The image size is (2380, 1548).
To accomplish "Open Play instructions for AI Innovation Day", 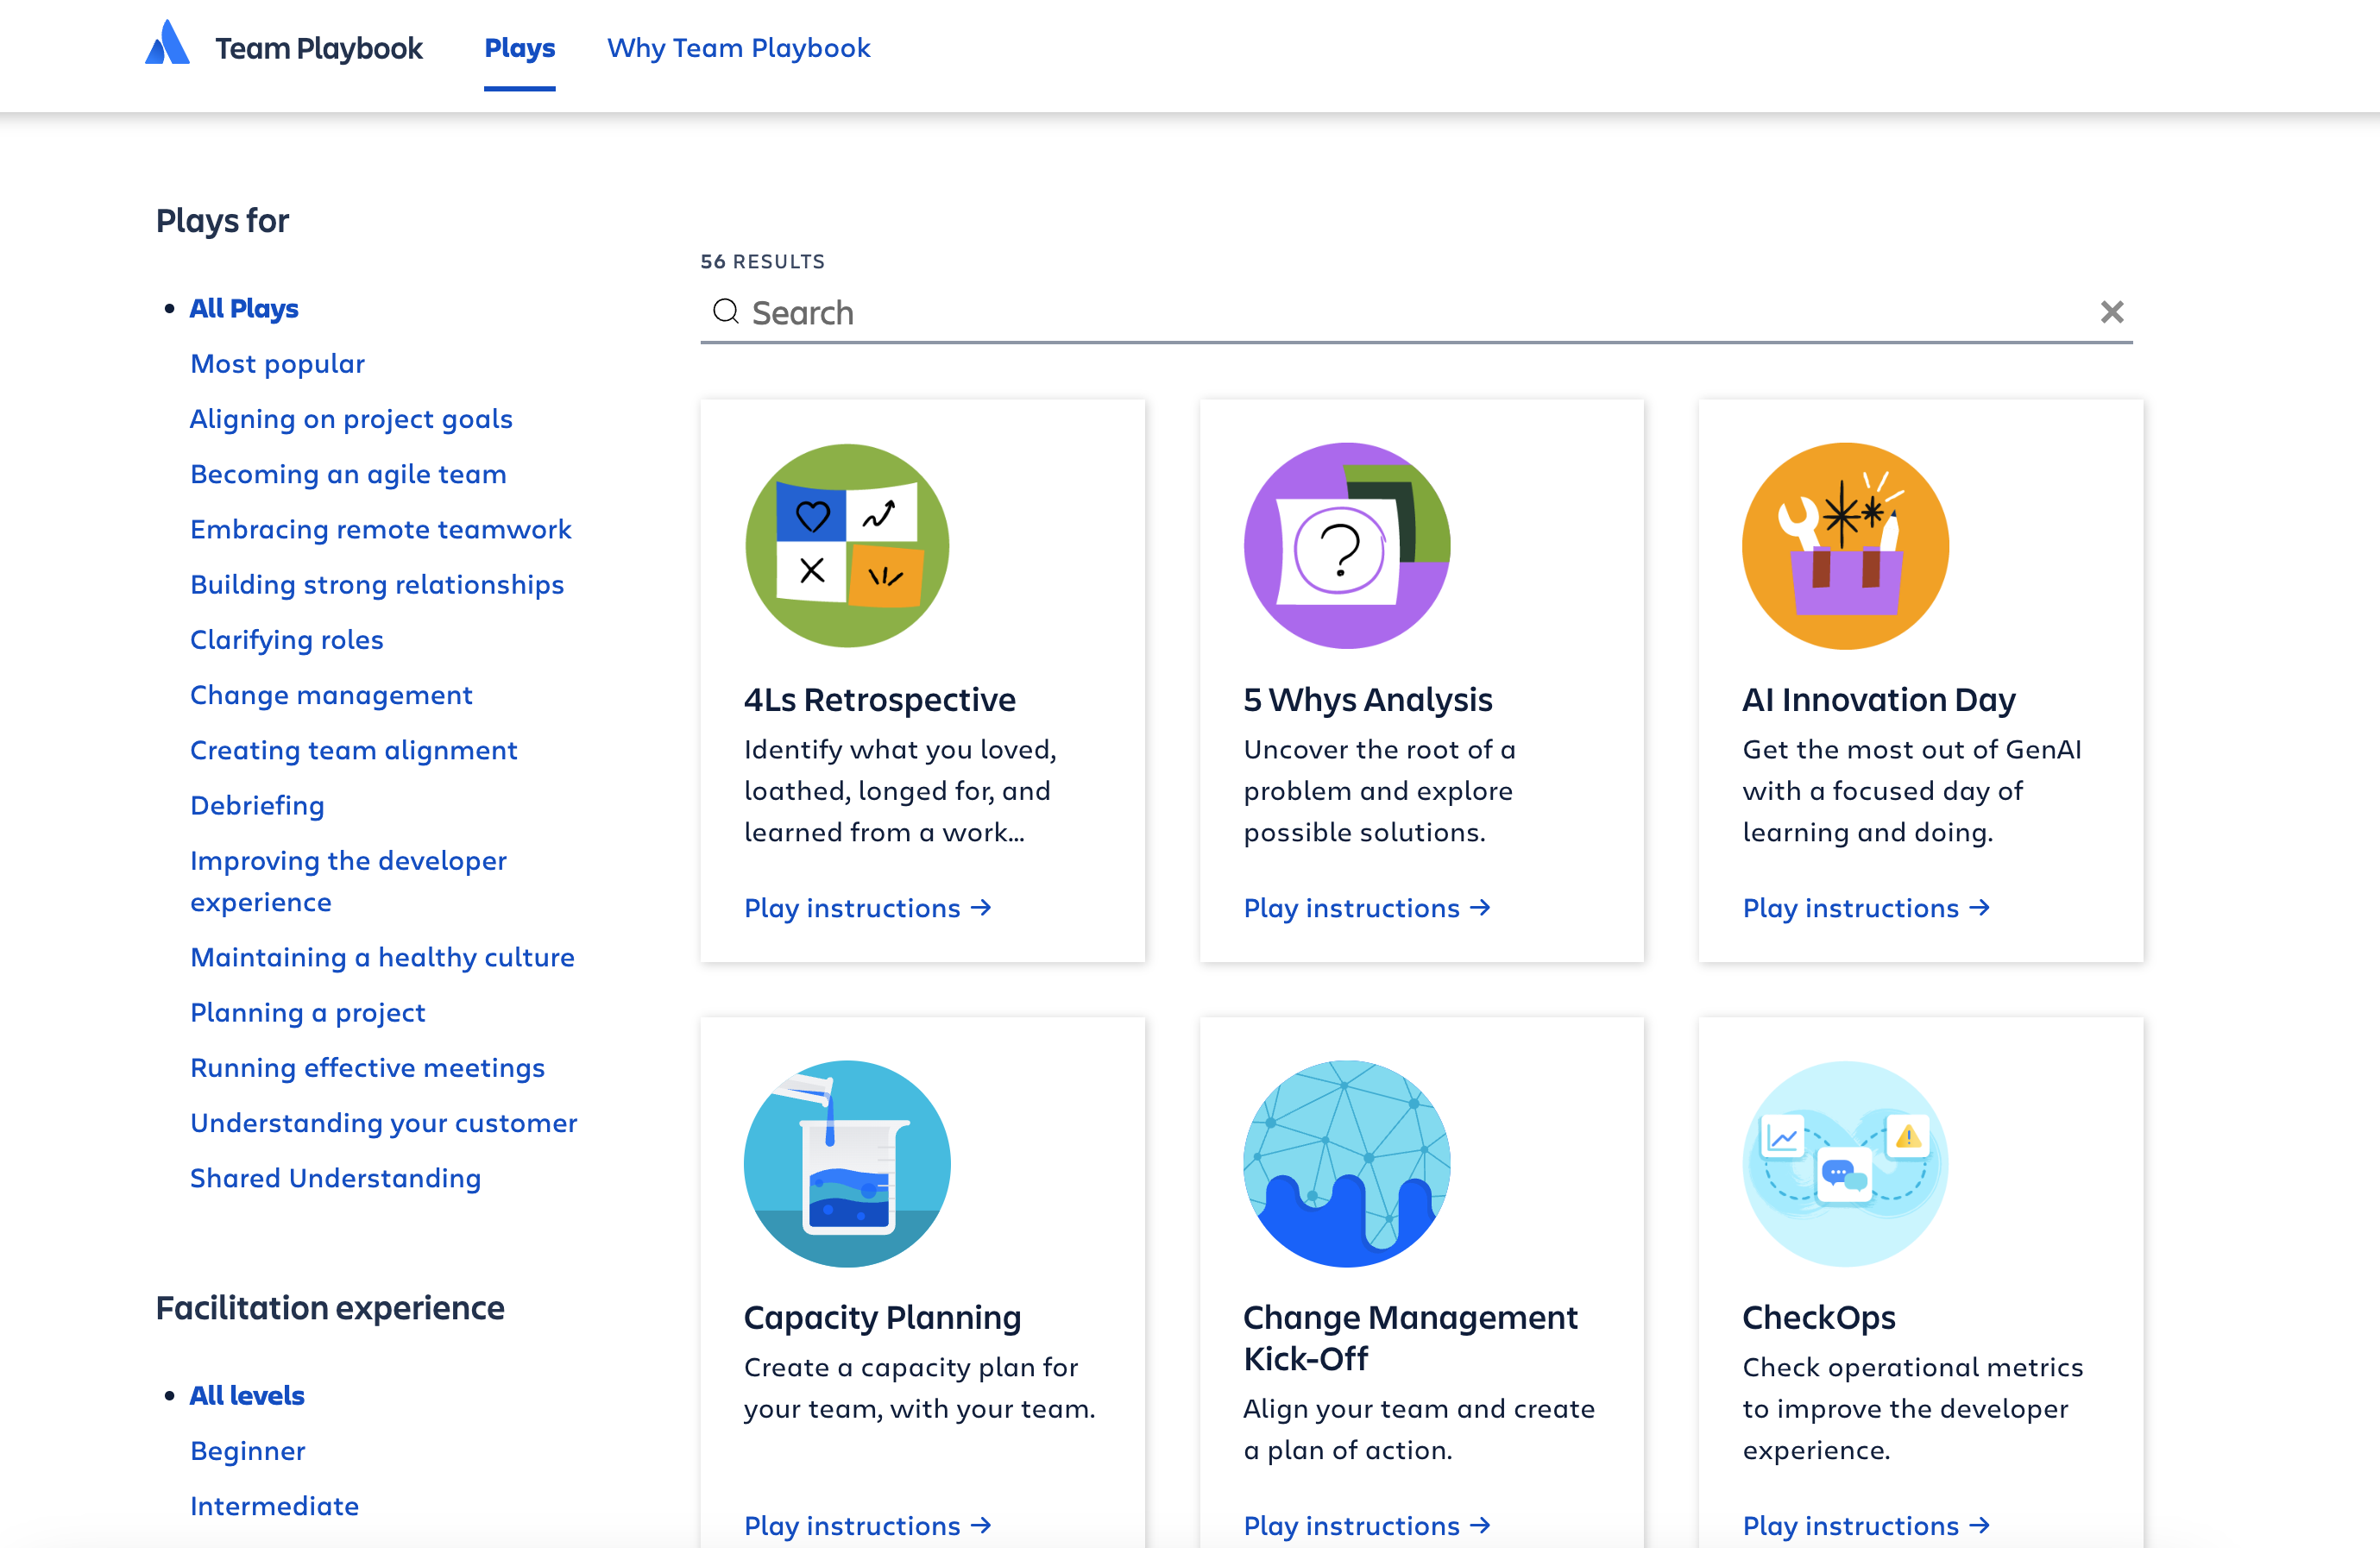I will point(1865,908).
